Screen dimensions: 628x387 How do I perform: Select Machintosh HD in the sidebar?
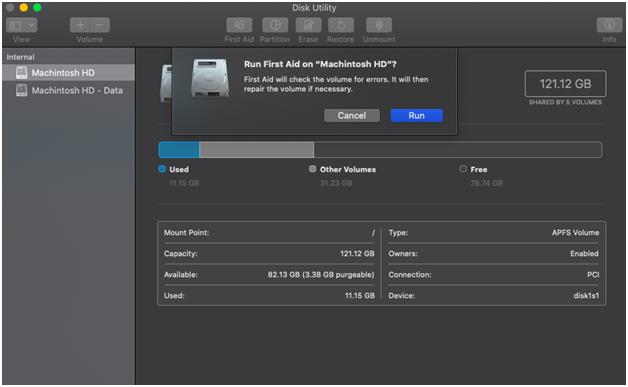68,73
